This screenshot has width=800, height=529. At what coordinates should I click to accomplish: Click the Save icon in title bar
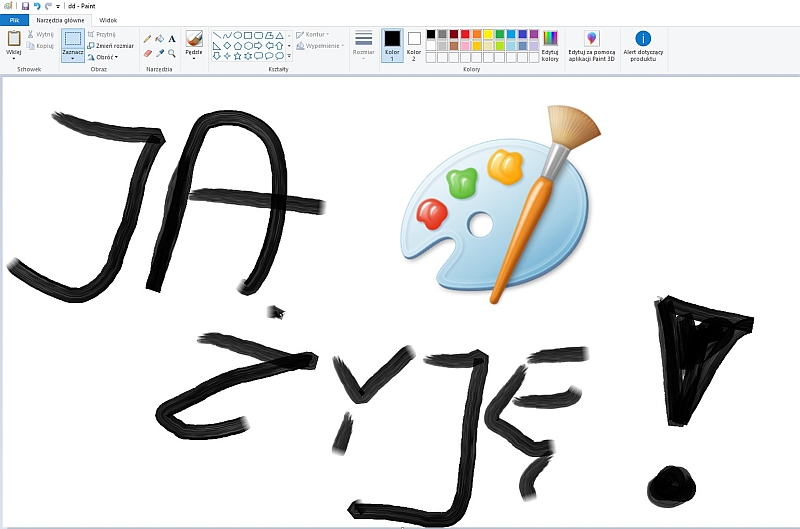[x=25, y=6]
